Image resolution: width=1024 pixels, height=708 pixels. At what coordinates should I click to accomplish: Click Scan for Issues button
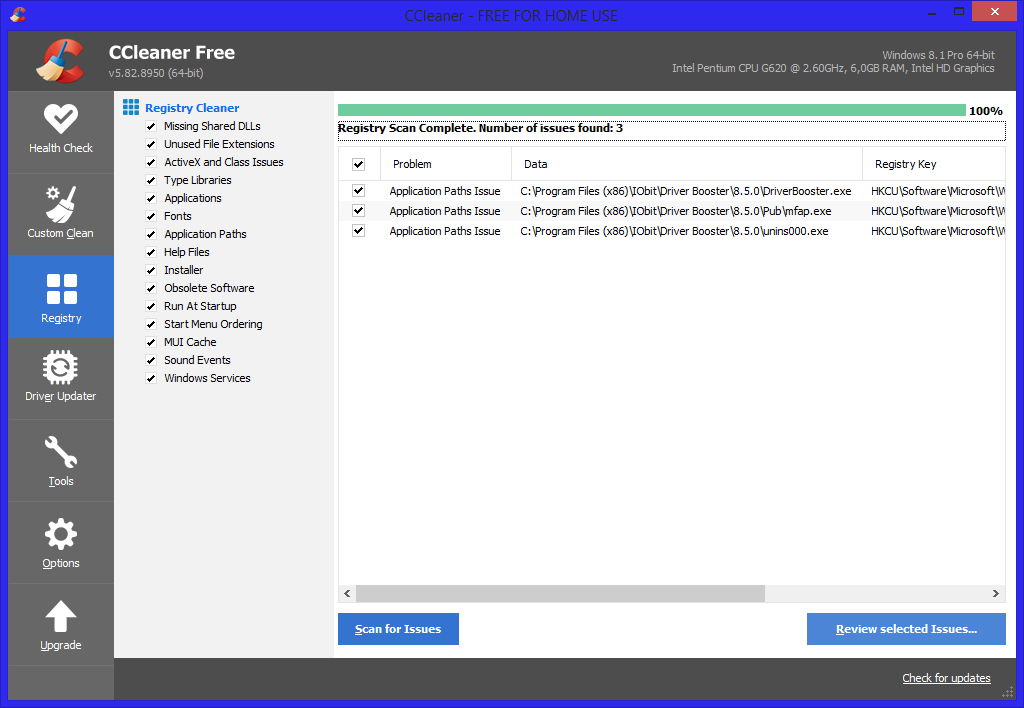[398, 629]
